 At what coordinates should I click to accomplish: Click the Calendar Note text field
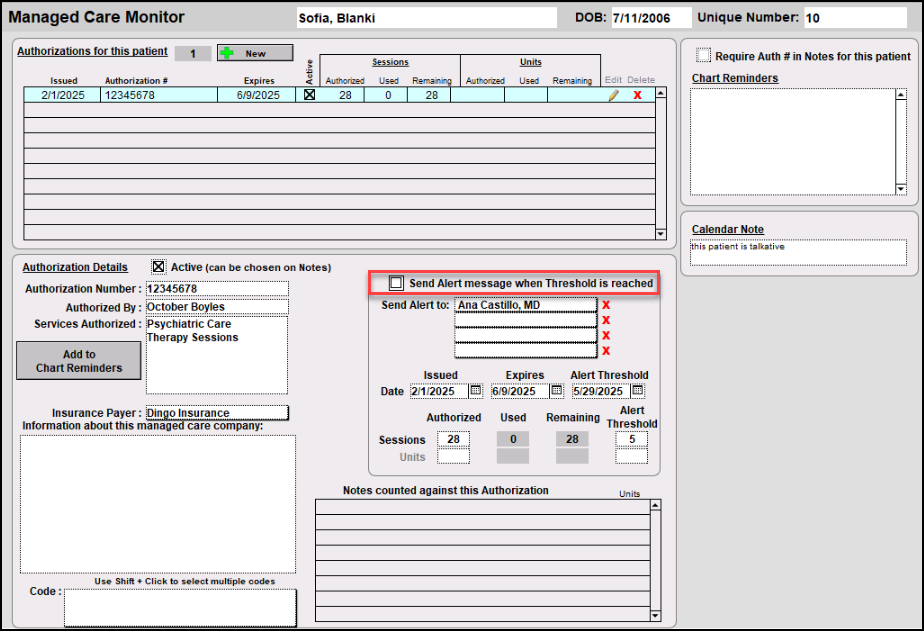pyautogui.click(x=798, y=253)
